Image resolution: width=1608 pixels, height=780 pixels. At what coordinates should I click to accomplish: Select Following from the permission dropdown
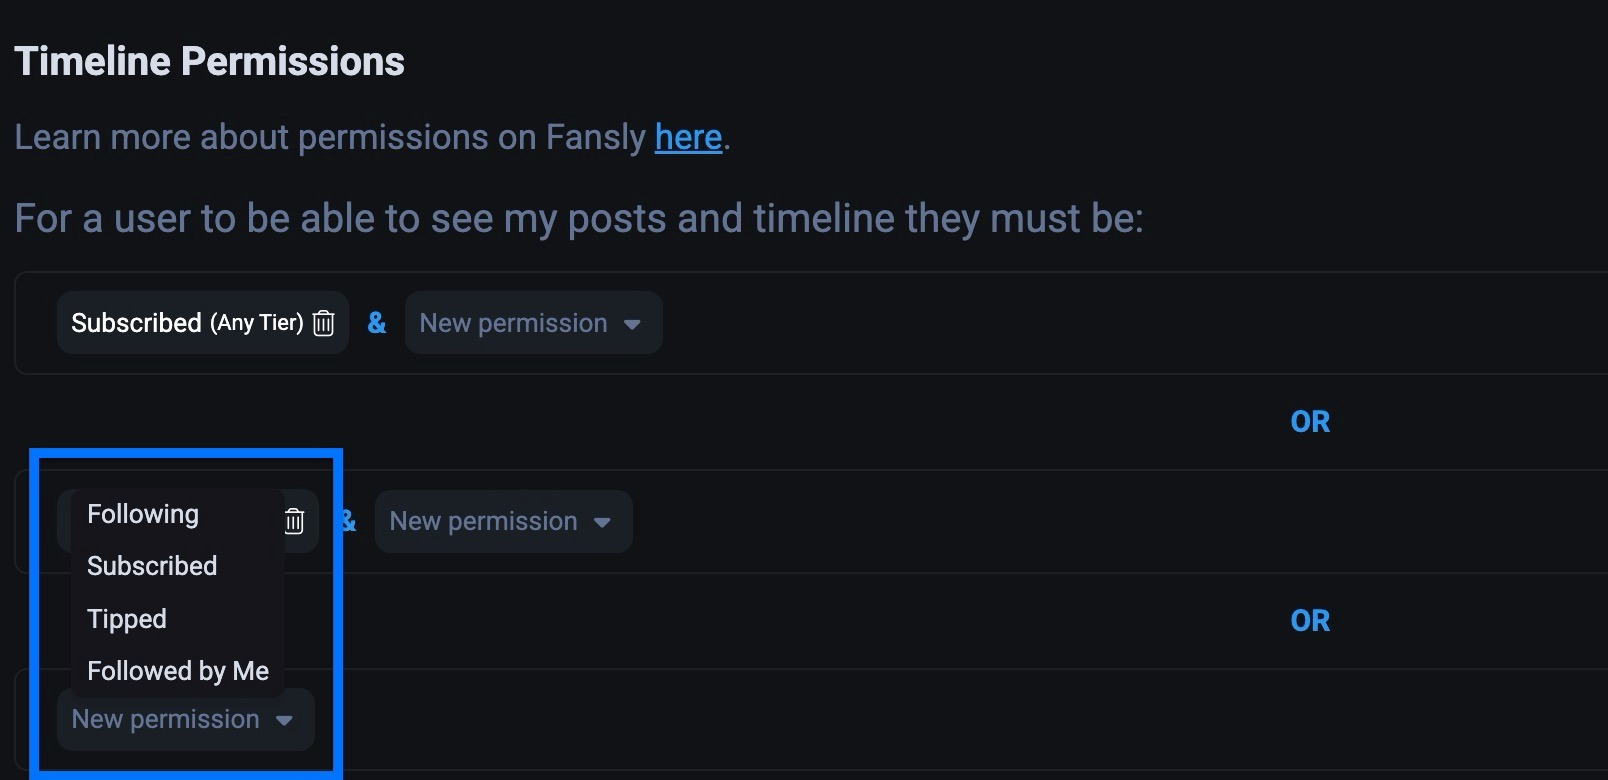point(142,514)
